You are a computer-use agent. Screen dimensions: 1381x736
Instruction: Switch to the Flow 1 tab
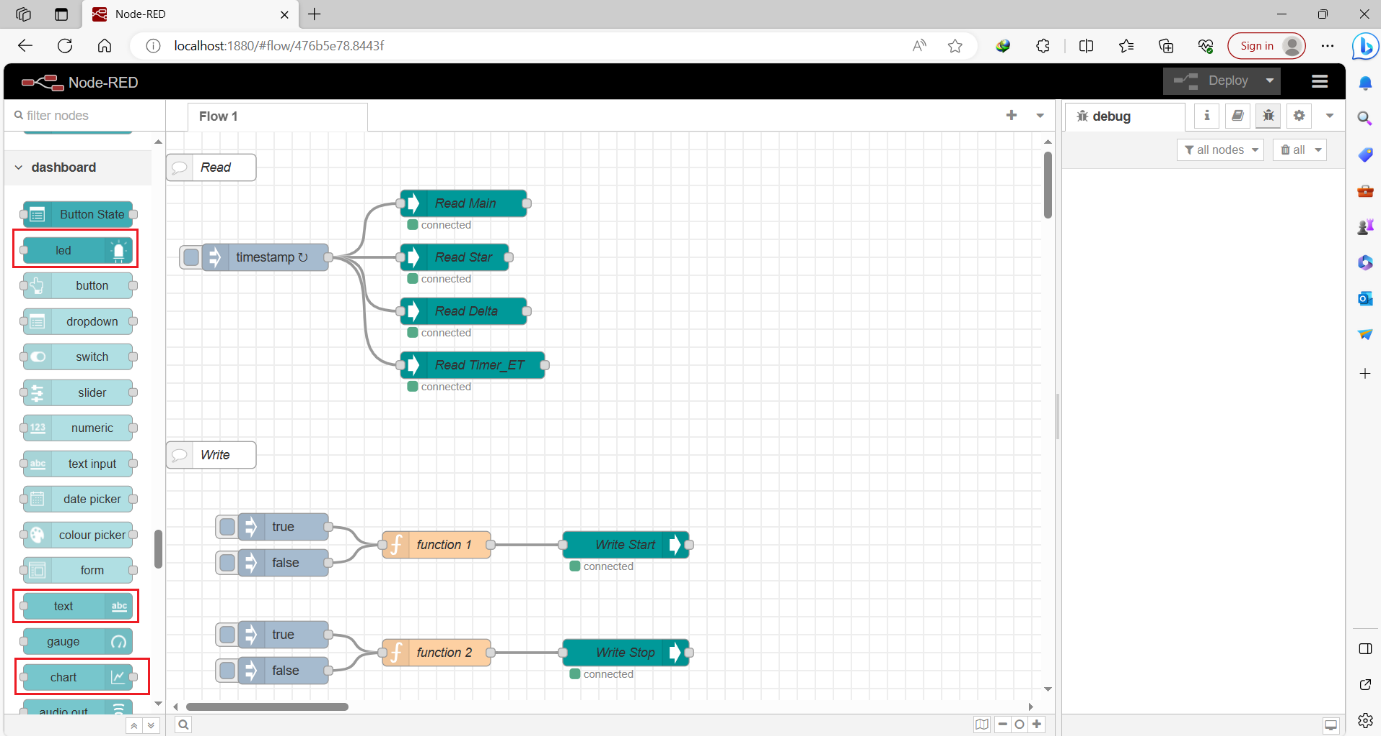click(x=218, y=116)
